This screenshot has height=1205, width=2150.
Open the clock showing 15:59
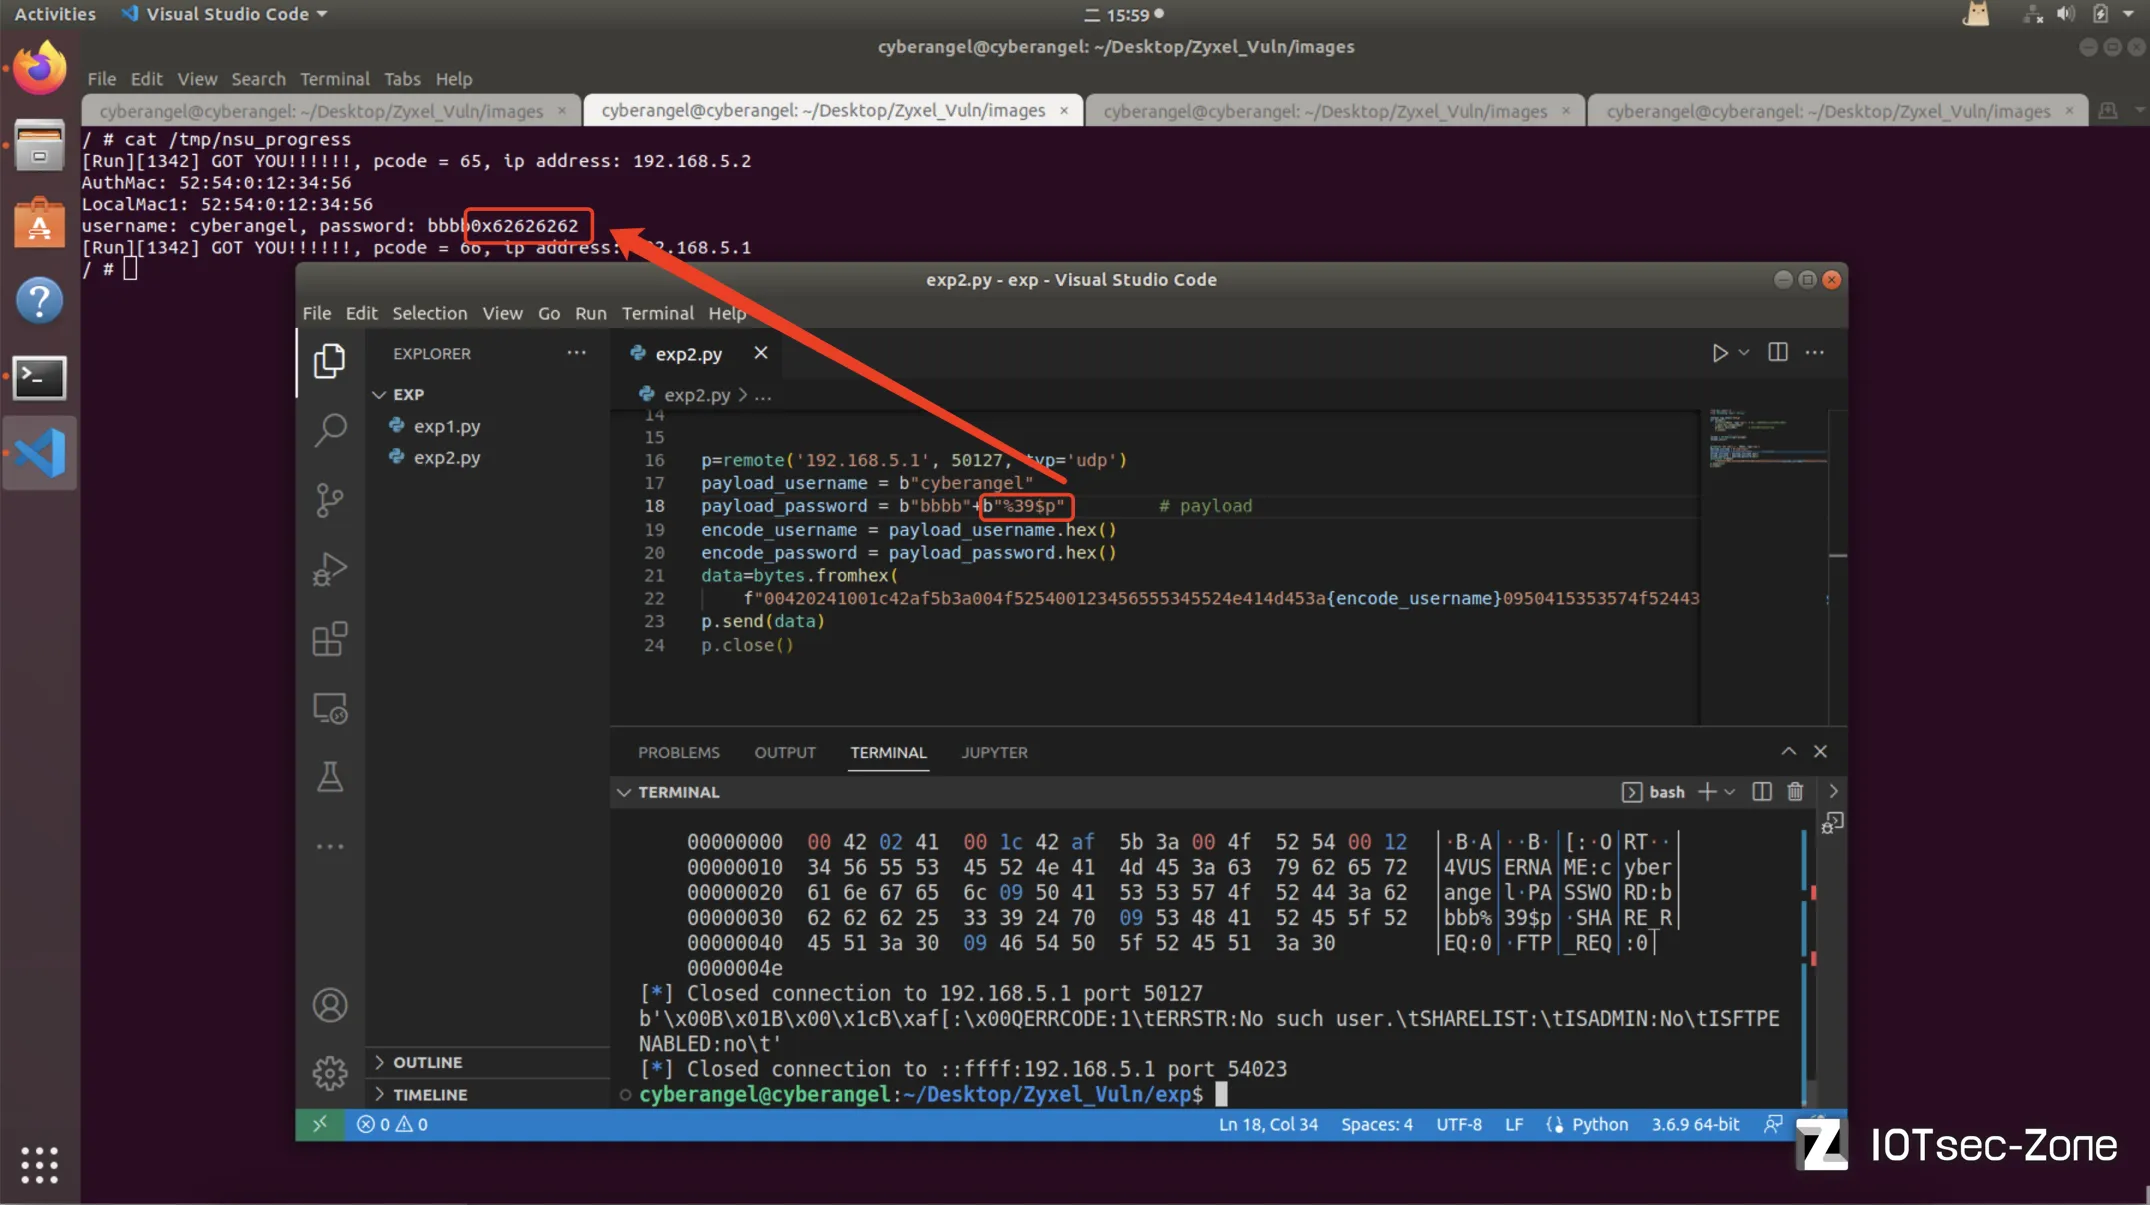(x=1128, y=15)
